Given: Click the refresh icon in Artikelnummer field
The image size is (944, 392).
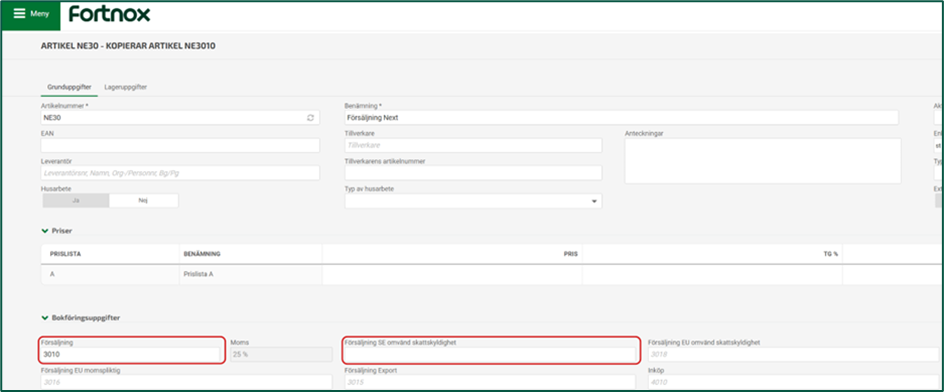Looking at the screenshot, I should (311, 118).
